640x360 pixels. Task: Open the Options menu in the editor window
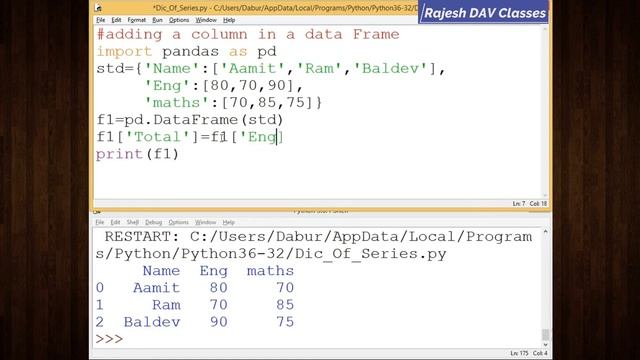click(179, 20)
